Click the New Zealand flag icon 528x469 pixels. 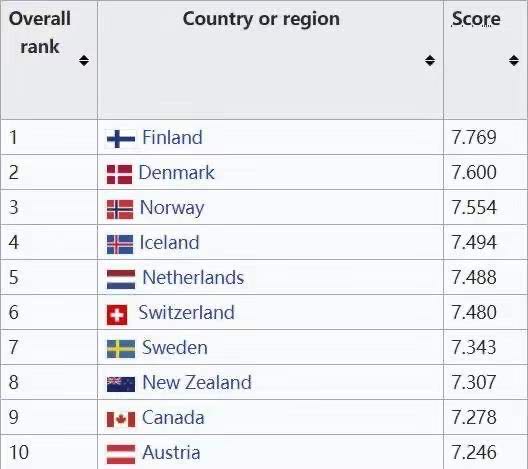[x=121, y=384]
